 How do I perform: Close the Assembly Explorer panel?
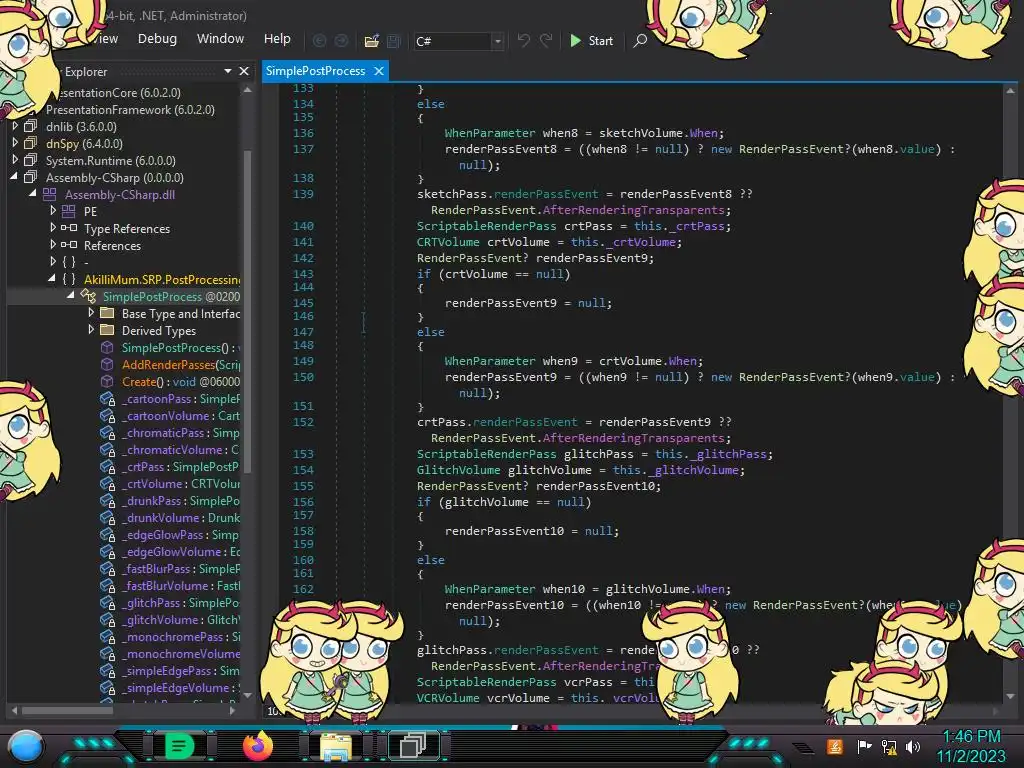[244, 71]
